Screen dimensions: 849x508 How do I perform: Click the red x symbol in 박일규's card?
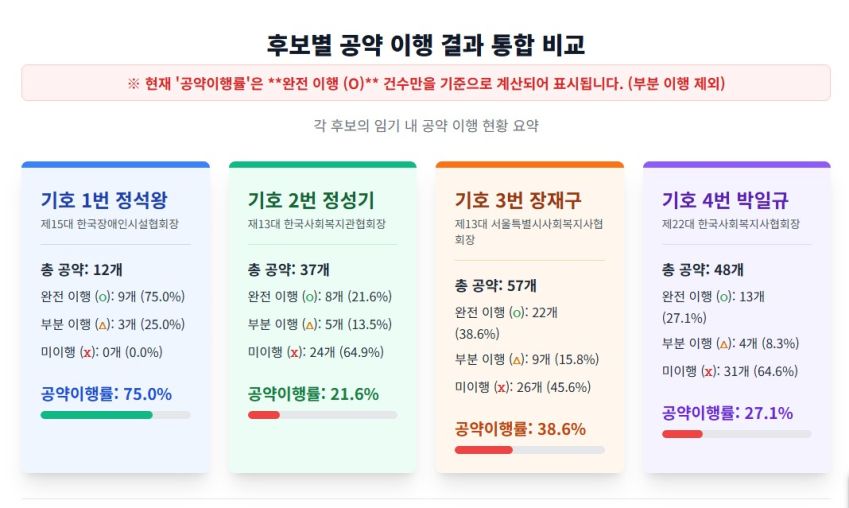tap(708, 371)
